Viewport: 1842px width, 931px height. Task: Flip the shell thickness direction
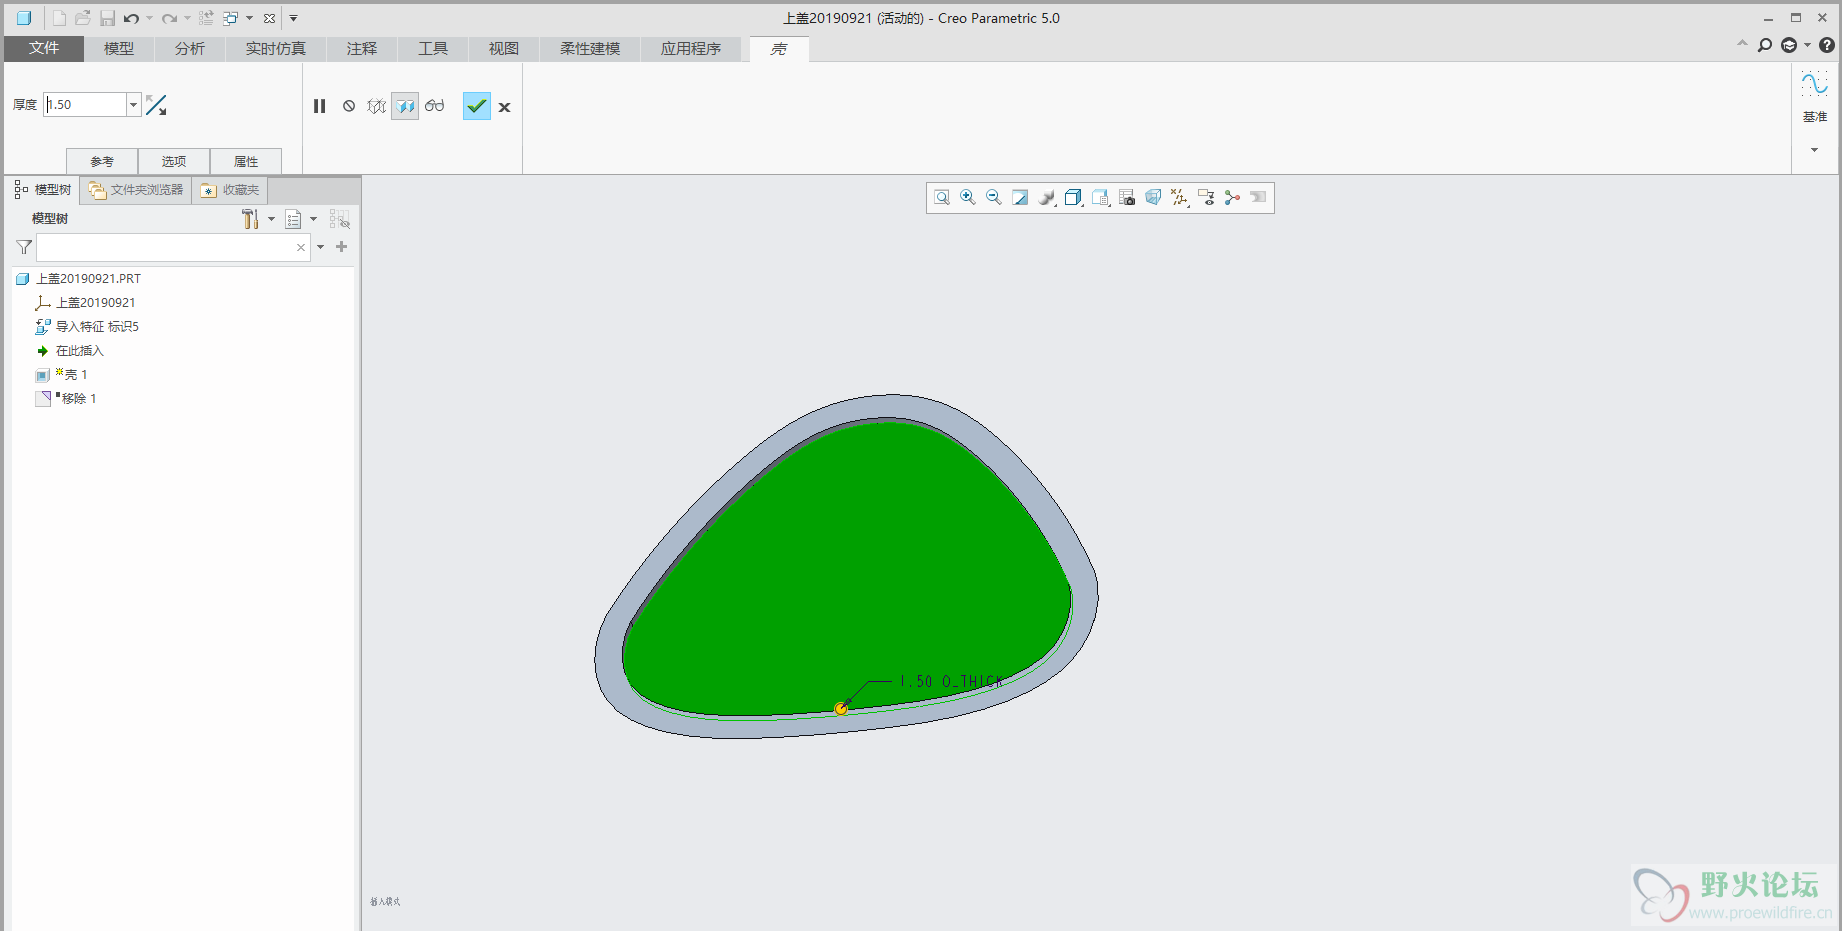coord(156,105)
